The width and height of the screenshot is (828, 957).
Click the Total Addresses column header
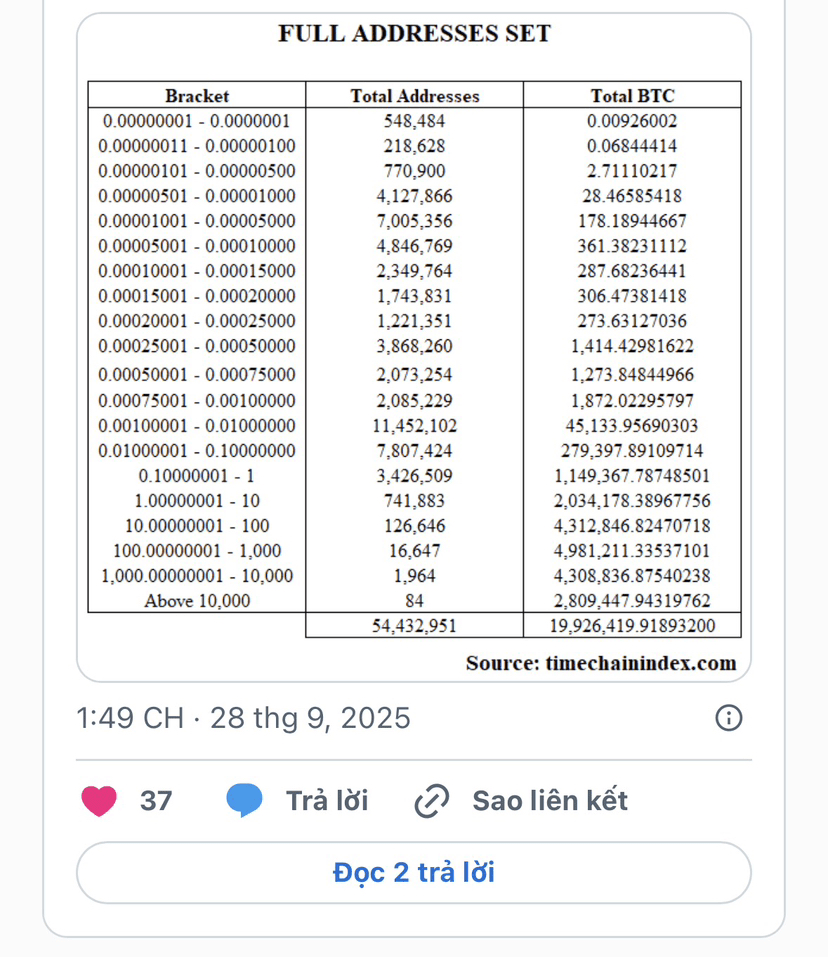(x=415, y=96)
